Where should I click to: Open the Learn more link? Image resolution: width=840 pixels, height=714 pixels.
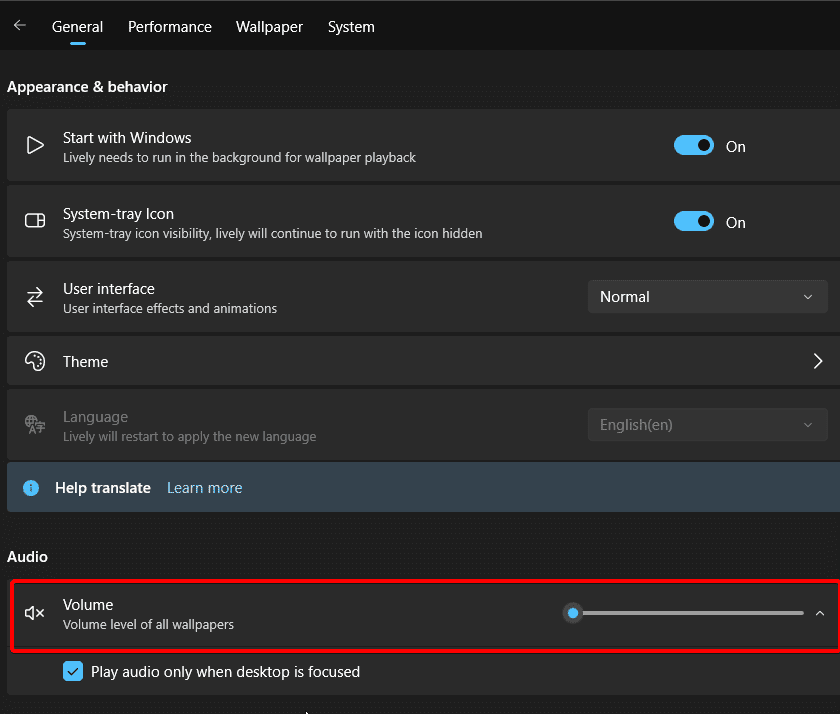(205, 488)
